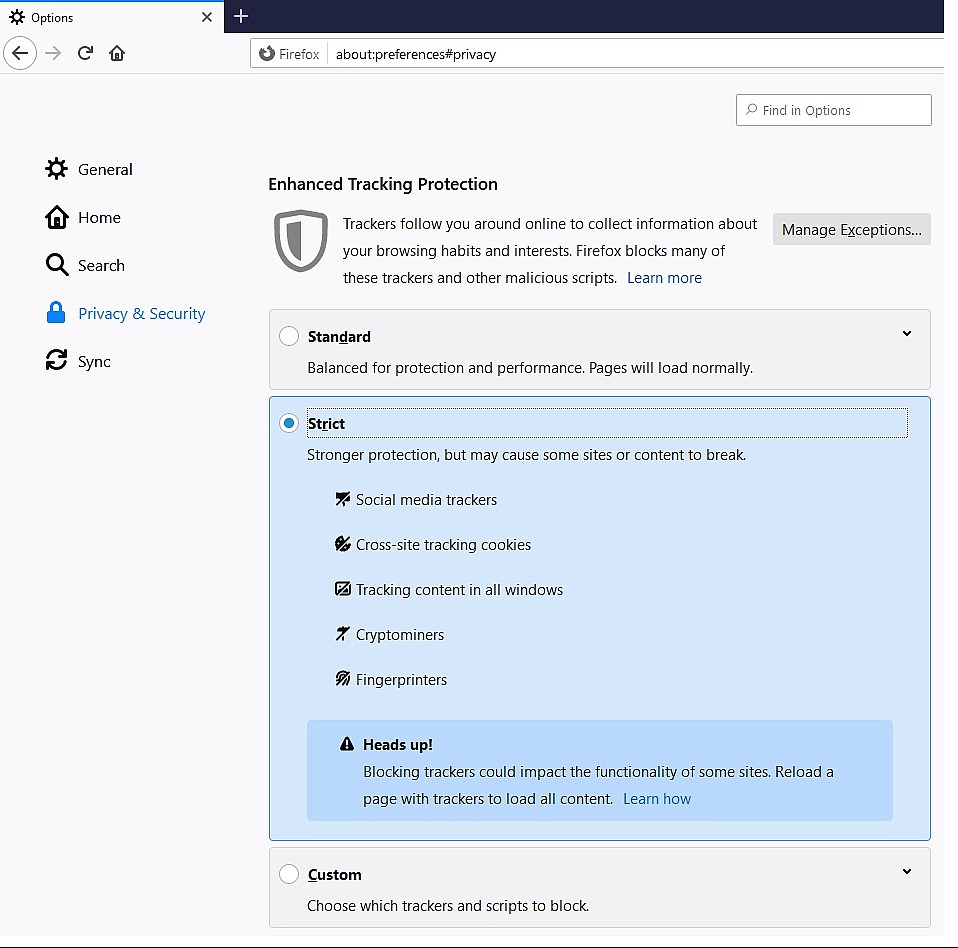Expand the Standard option details chevron

[x=907, y=334]
